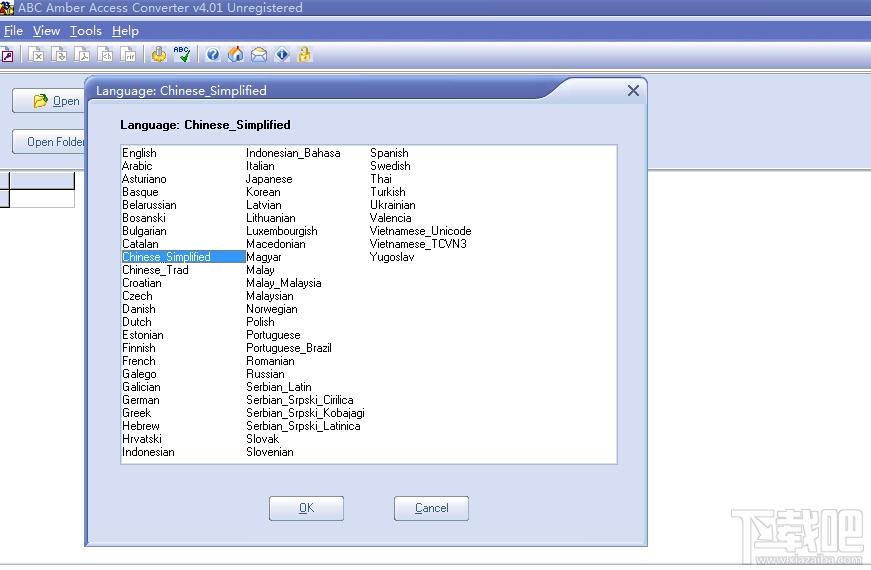Select Thai in language list
Viewport: 871px width, 570px height.
381,179
